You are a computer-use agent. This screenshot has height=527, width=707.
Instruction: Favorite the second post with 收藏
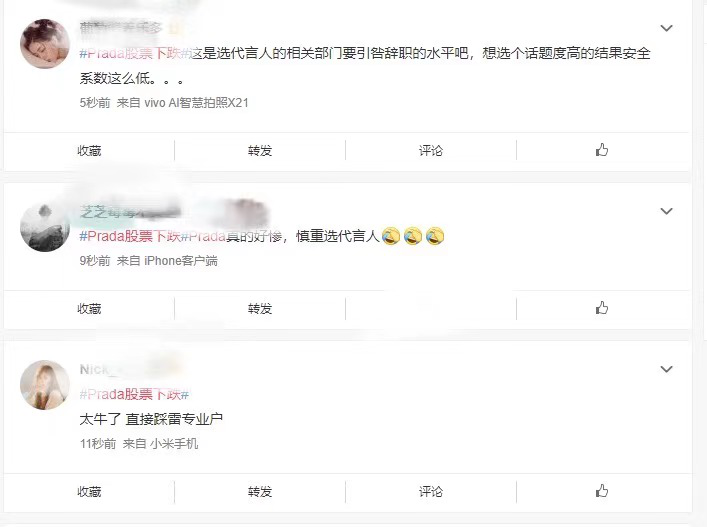pos(89,309)
